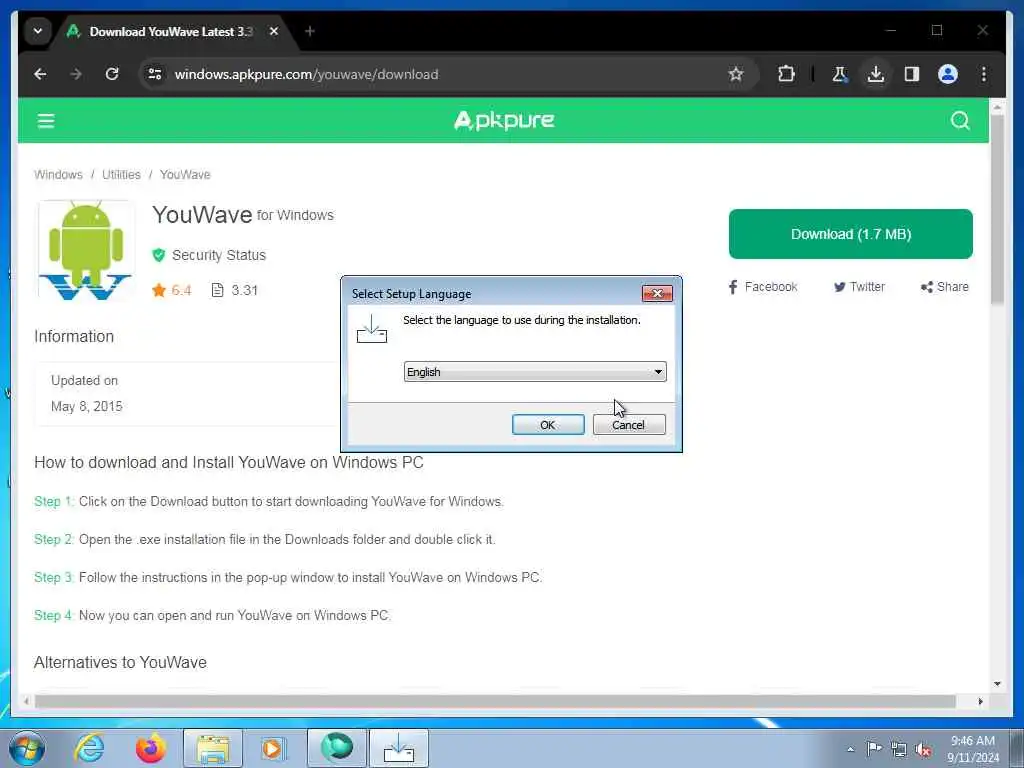Share on Twitter
This screenshot has height=768, width=1024.
[x=859, y=287]
